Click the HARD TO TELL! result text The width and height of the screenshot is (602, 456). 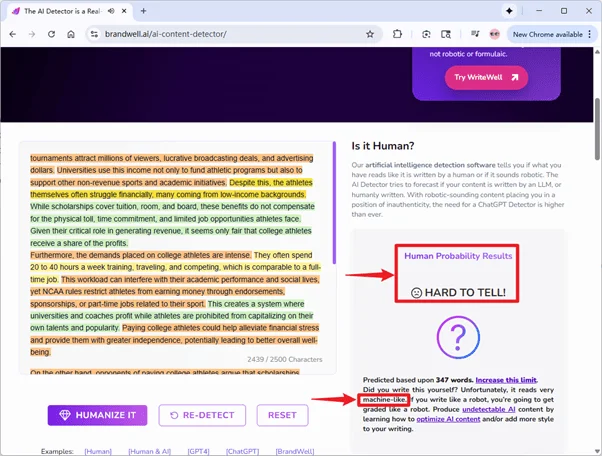pos(465,293)
